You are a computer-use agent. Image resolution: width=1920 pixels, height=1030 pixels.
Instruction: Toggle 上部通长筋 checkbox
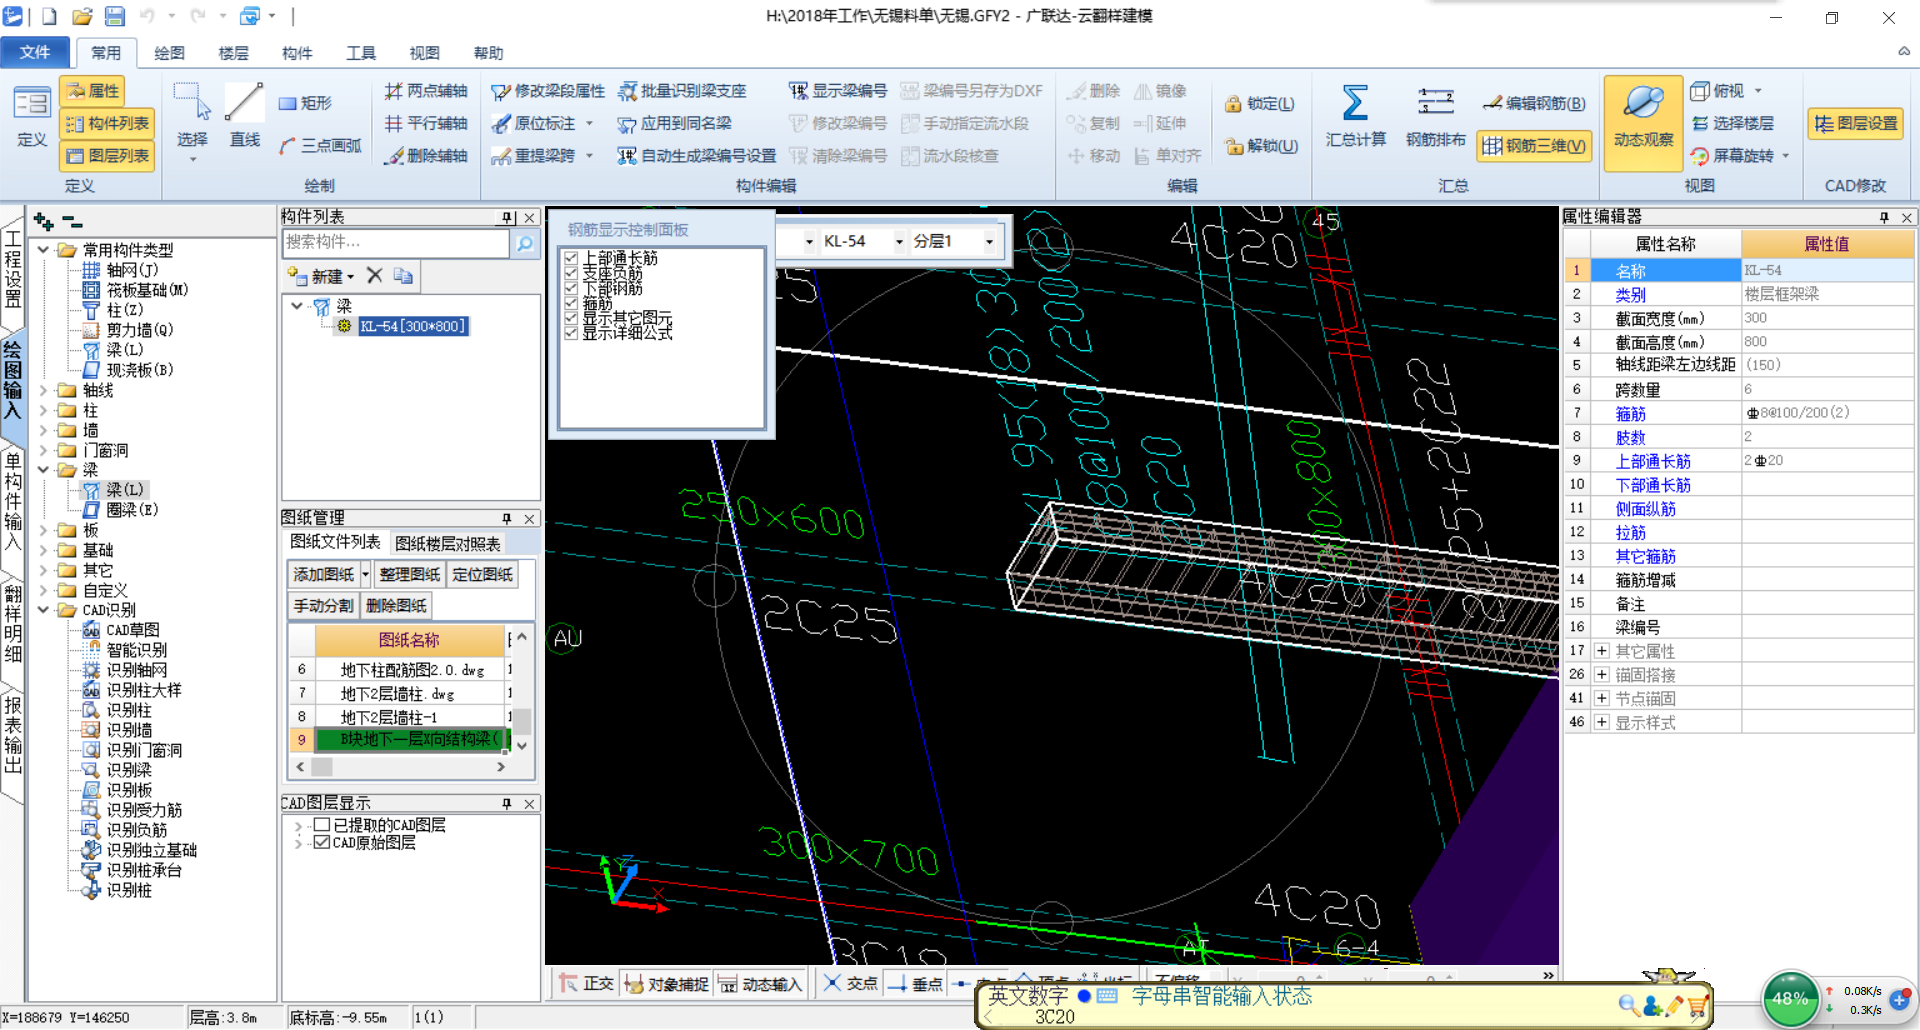pyautogui.click(x=571, y=258)
